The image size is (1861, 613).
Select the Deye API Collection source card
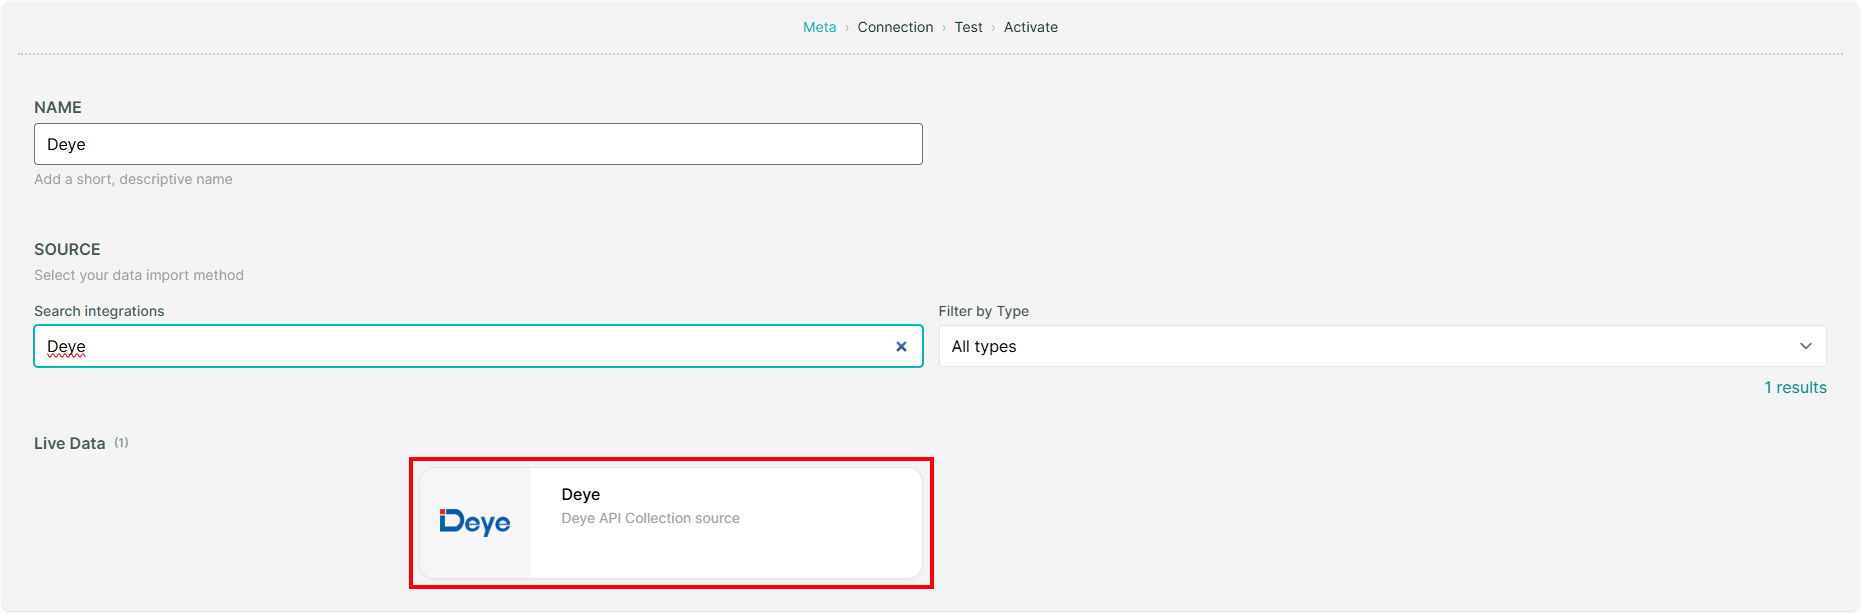coord(670,523)
